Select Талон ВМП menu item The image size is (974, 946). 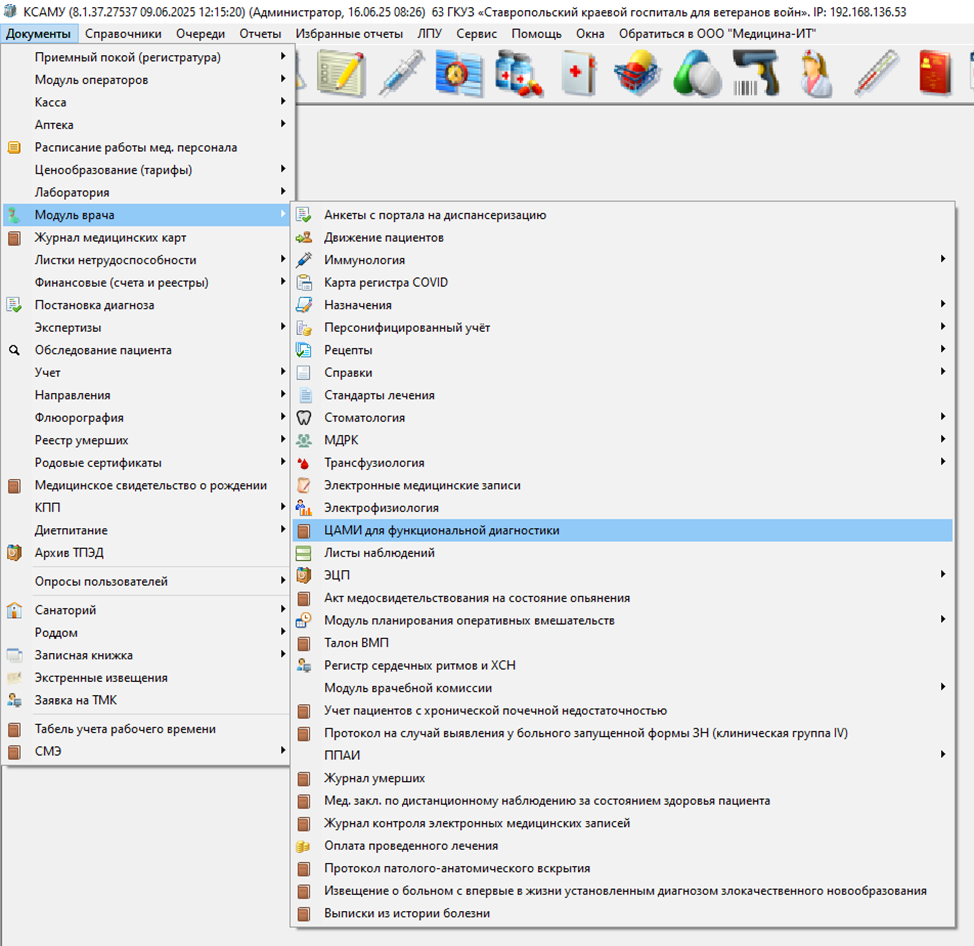(x=622, y=643)
